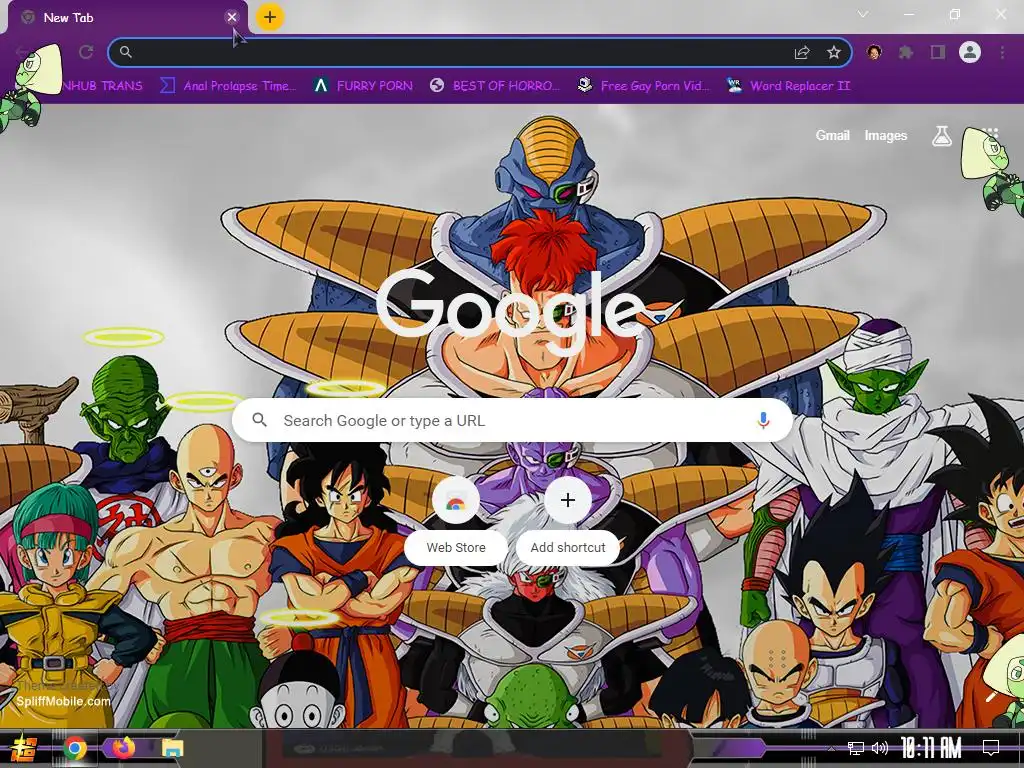Viewport: 1024px width, 768px height.
Task: Open File Explorer from the taskbar
Action: coord(172,748)
